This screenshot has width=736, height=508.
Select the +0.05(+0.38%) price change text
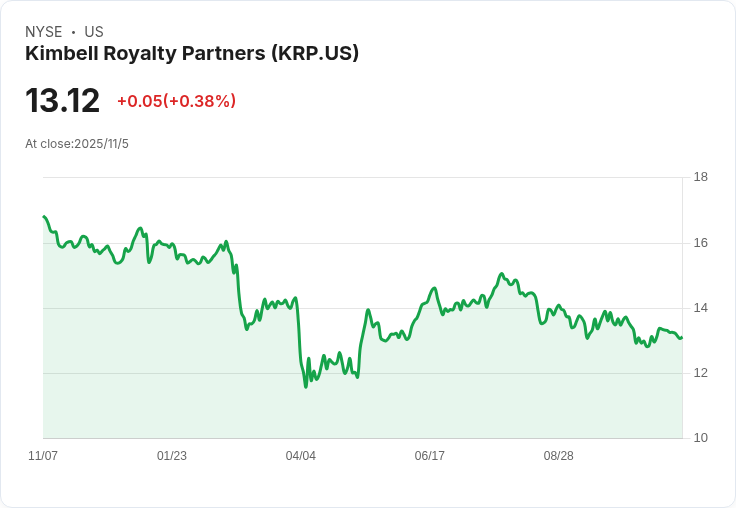point(176,101)
